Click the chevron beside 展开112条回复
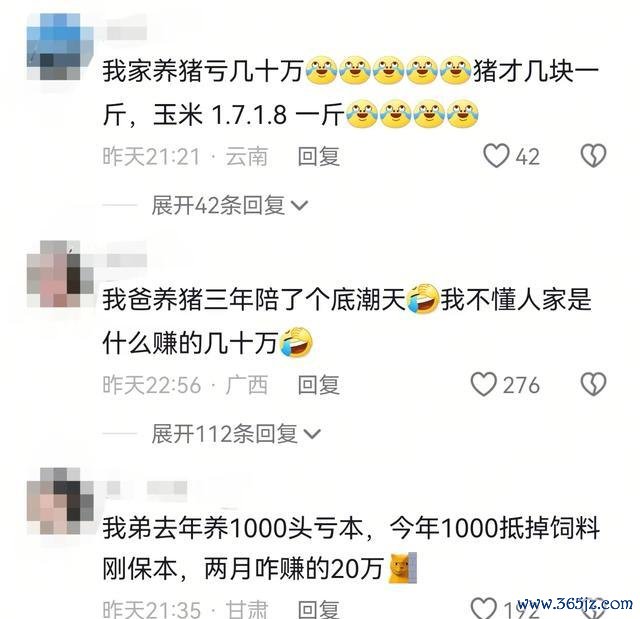Image resolution: width=640 pixels, height=619 pixels. point(313,434)
